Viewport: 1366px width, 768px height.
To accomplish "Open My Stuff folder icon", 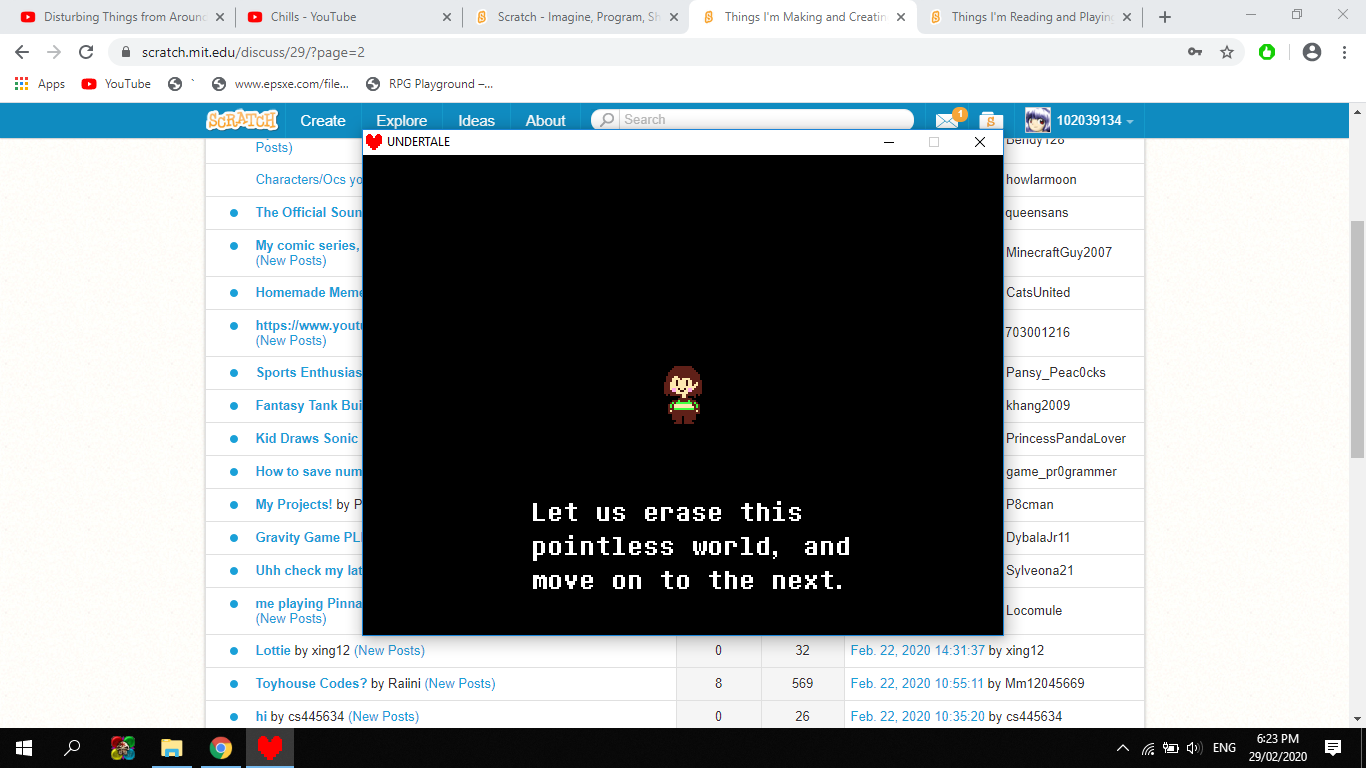I will click(x=990, y=120).
